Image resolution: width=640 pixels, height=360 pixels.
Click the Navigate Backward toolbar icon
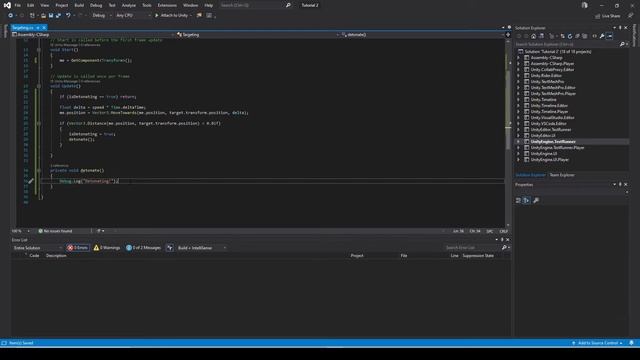point(11,16)
